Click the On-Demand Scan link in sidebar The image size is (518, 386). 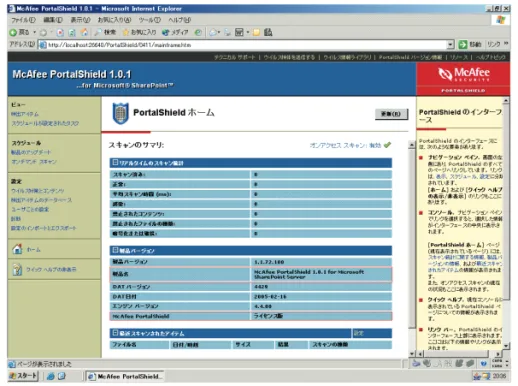pos(34,162)
